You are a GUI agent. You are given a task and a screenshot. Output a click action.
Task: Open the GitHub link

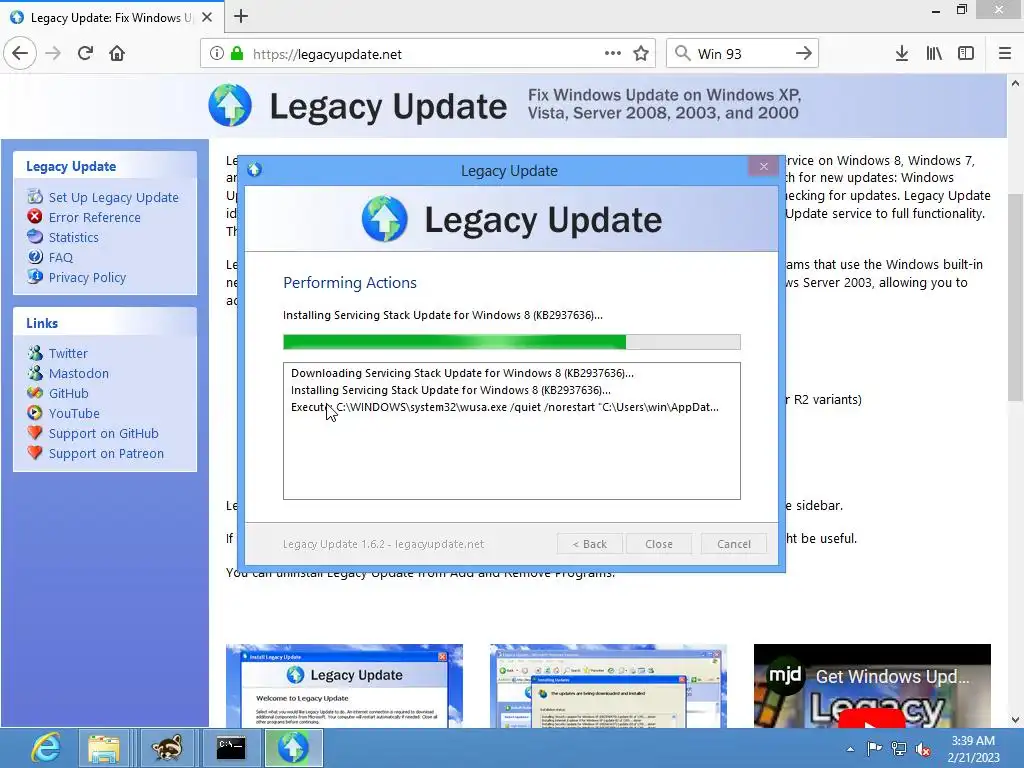69,394
